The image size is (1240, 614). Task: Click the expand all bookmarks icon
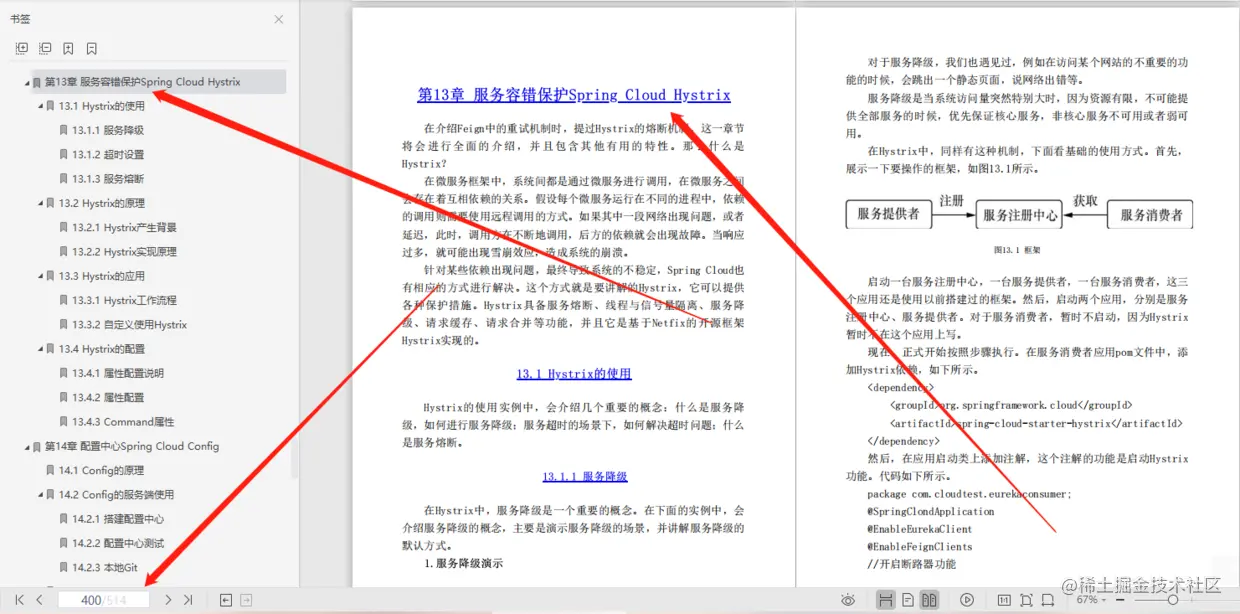click(x=22, y=48)
